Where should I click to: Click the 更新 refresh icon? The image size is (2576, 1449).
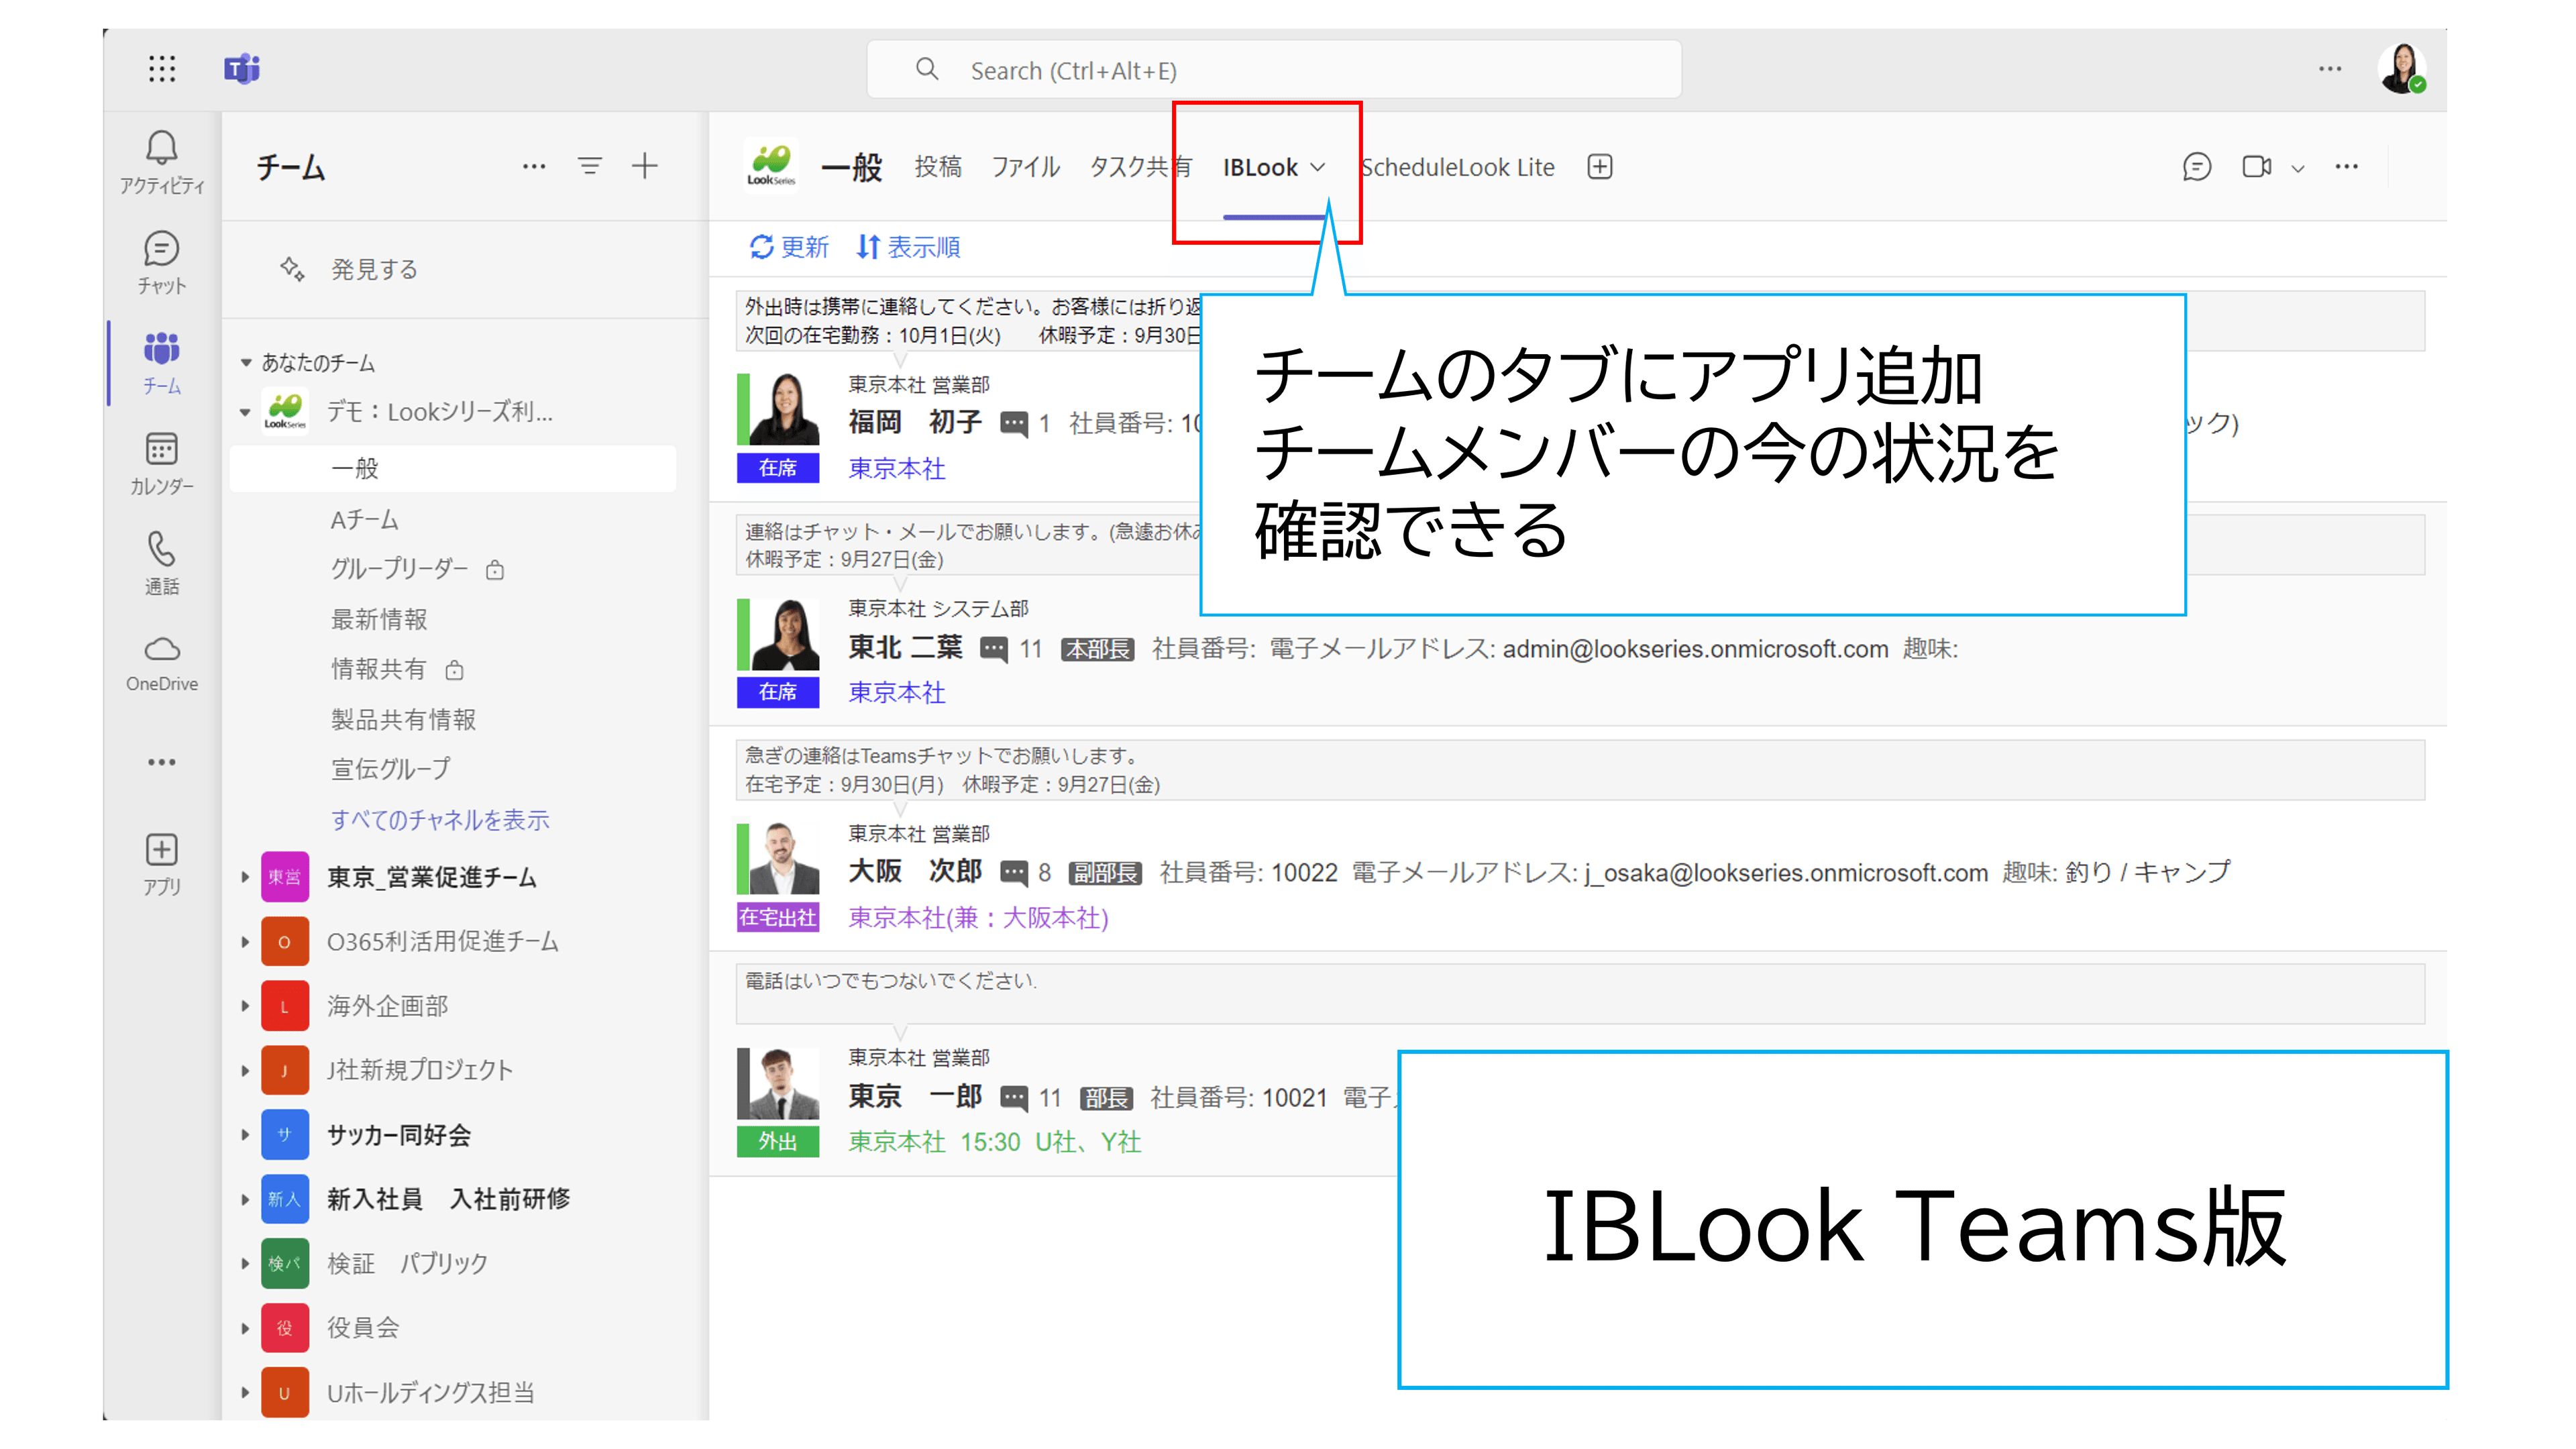coord(762,247)
